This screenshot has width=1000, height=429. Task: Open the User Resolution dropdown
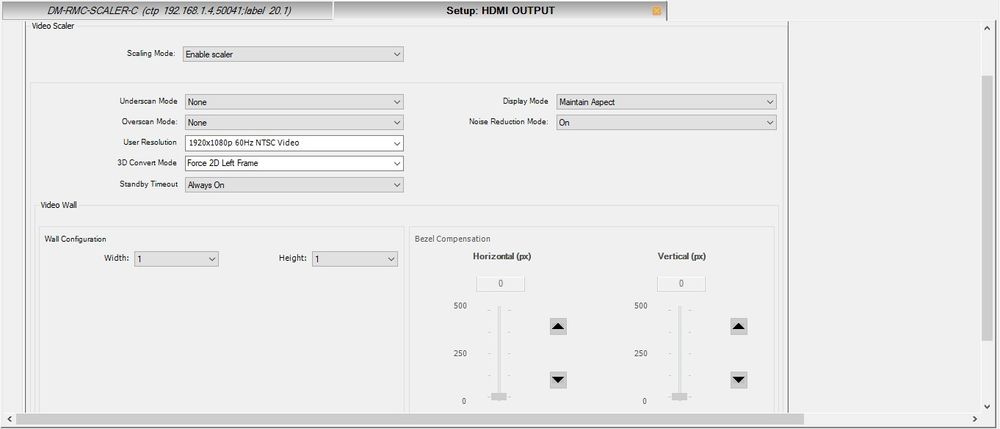pos(294,143)
